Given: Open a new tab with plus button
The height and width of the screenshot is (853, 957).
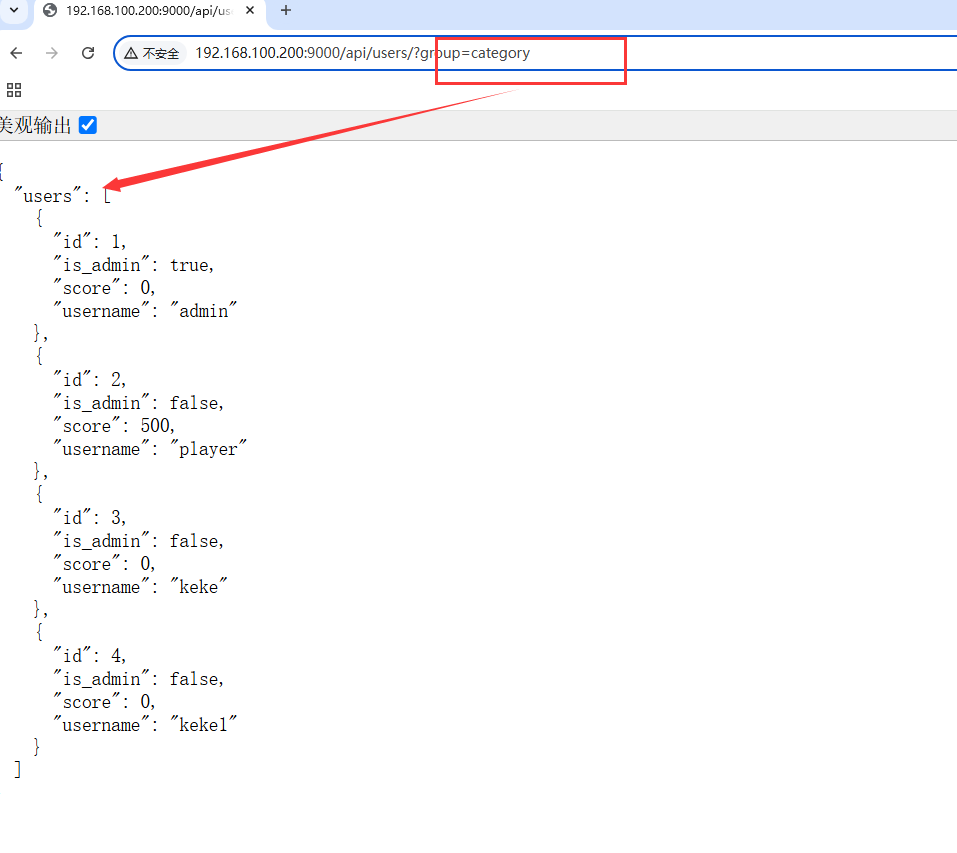Looking at the screenshot, I should coord(286,10).
